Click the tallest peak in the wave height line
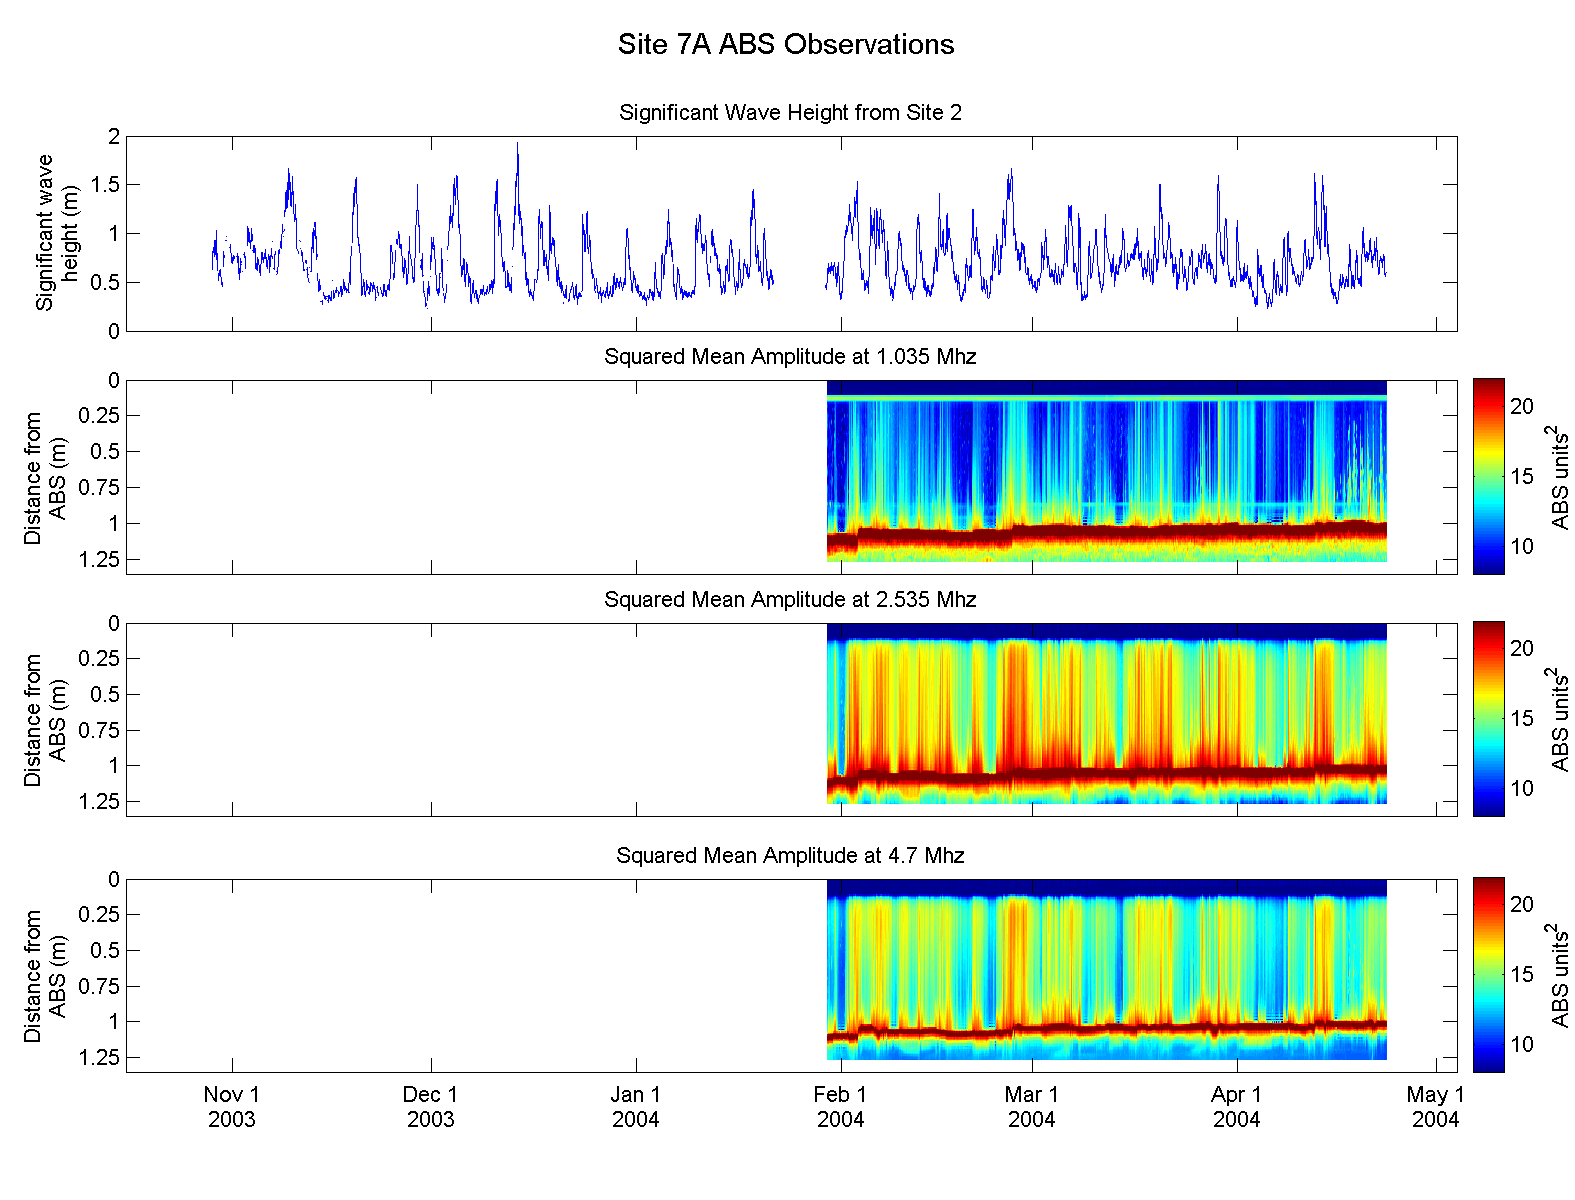 pyautogui.click(x=517, y=146)
